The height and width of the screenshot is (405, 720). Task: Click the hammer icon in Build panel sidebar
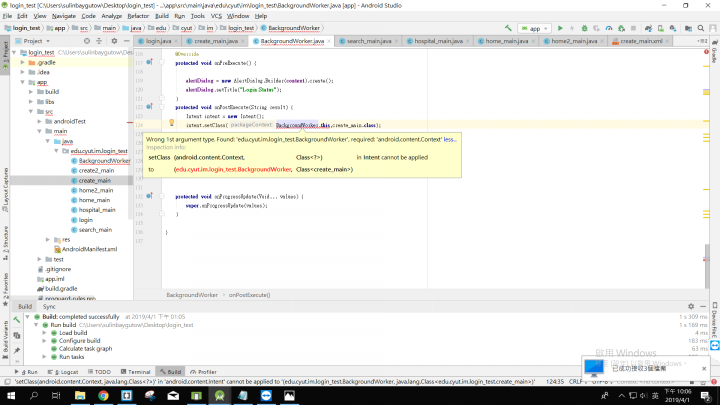[17, 320]
